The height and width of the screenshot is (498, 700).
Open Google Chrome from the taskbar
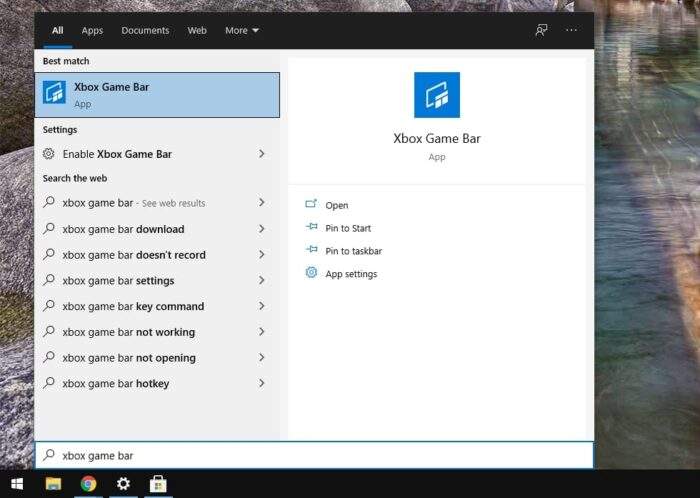point(88,484)
